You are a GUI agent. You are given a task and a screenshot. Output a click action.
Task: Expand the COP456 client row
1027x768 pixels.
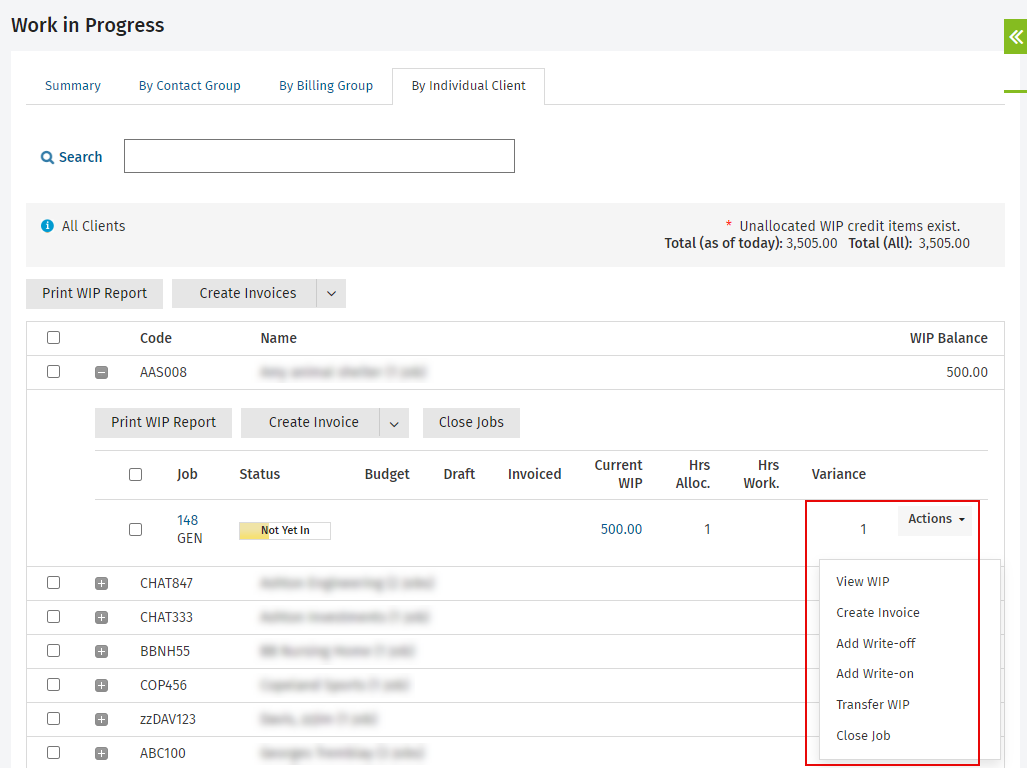(x=102, y=686)
